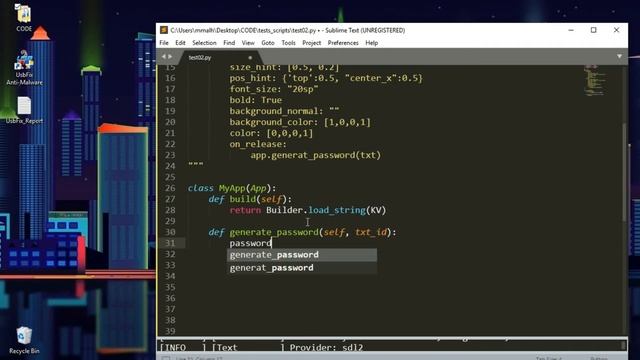
Task: Click 'def build(self):' text
Action: pos(250,199)
